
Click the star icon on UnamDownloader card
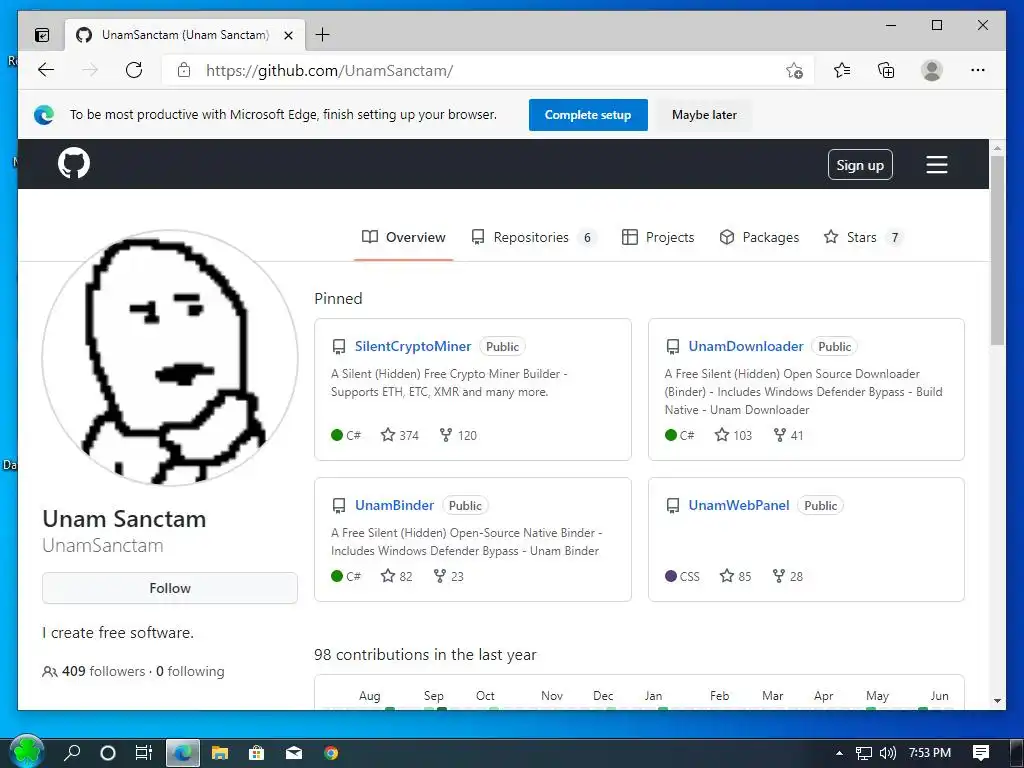[722, 435]
